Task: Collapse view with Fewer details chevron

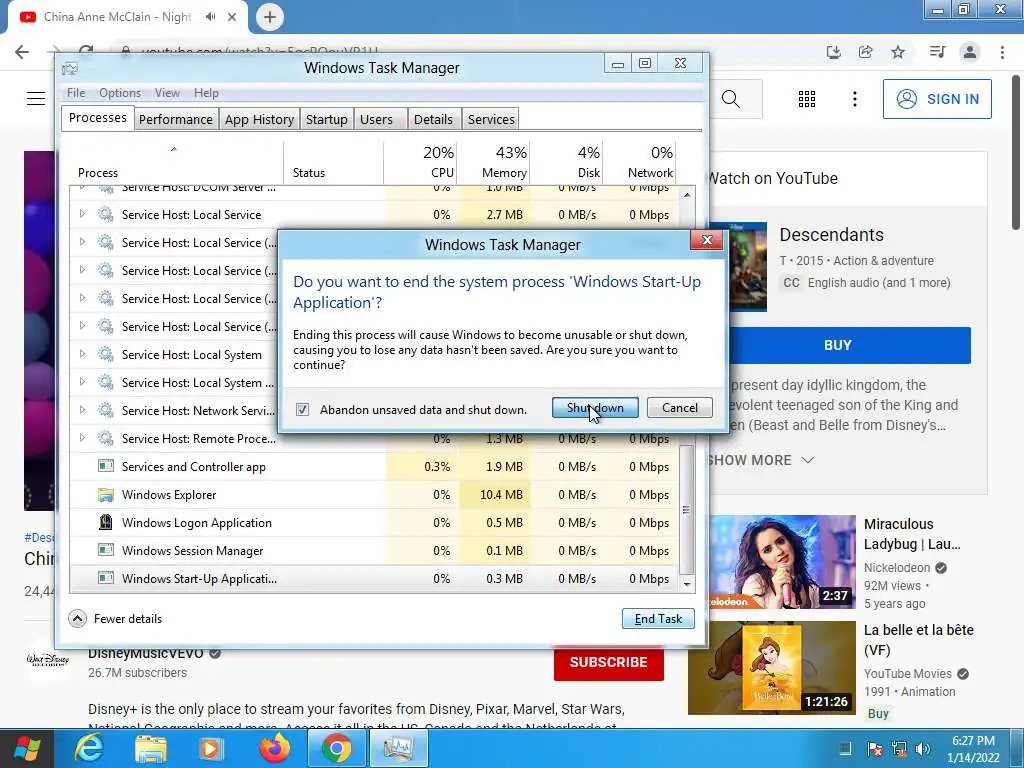Action: tap(77, 618)
